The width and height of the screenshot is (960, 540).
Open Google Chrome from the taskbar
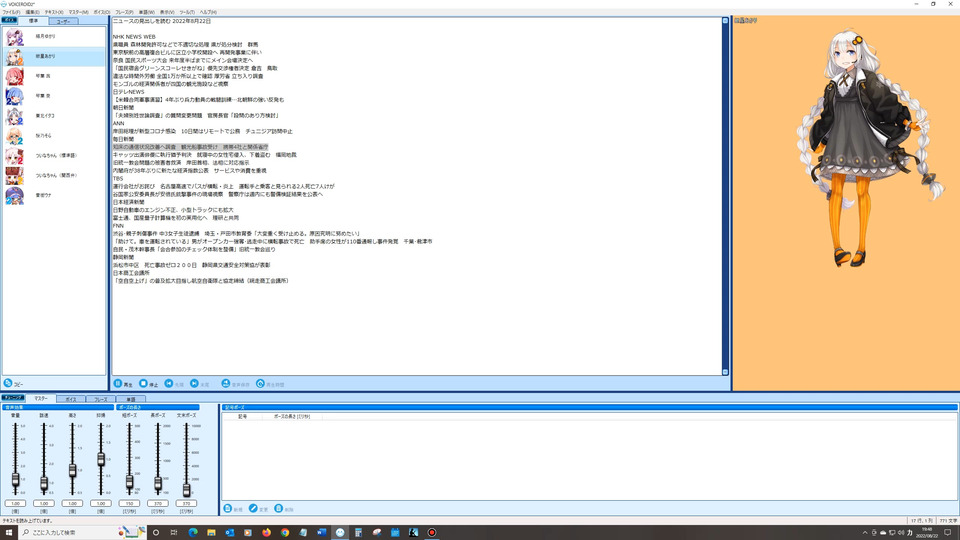click(x=285, y=533)
